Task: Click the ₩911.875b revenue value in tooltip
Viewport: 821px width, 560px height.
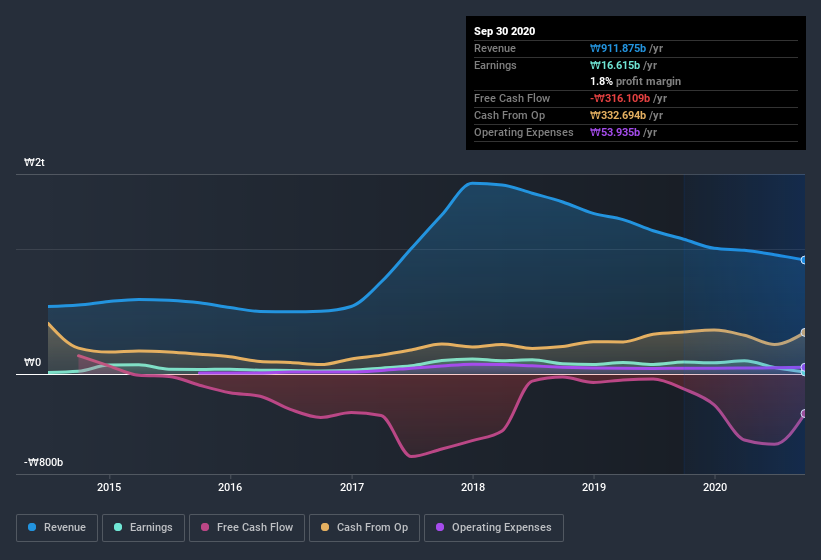Action: point(624,48)
